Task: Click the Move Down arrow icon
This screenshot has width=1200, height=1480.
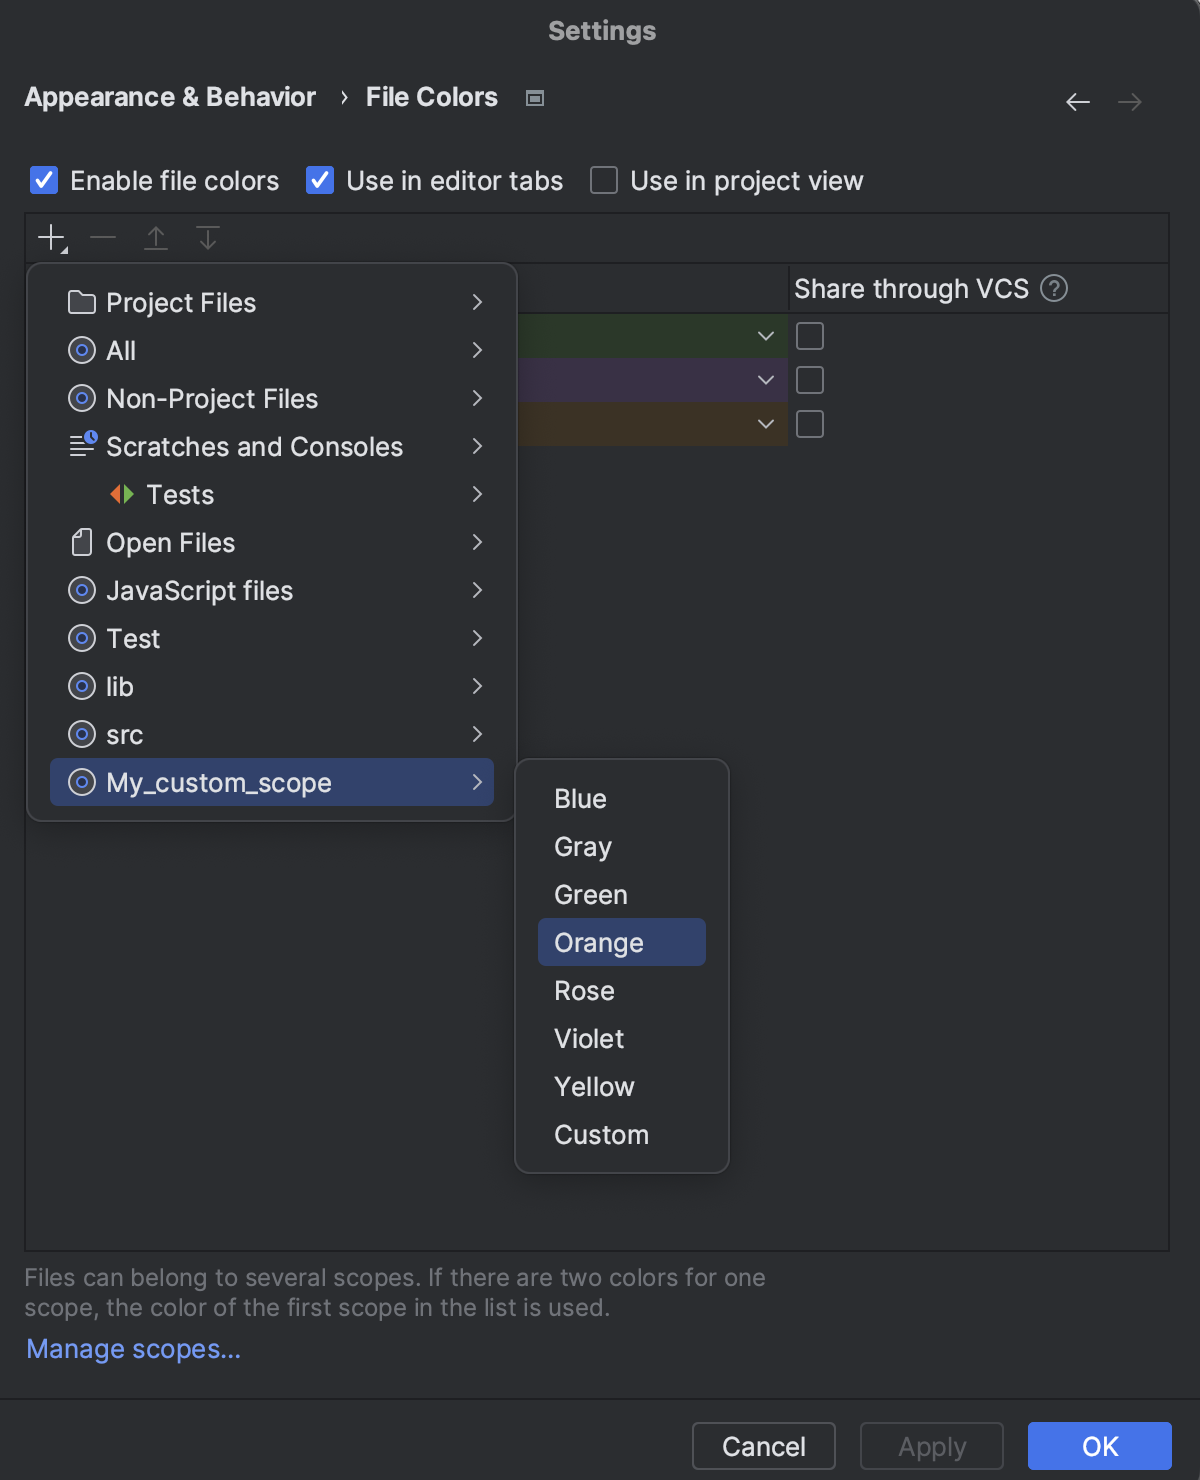Action: [x=208, y=237]
